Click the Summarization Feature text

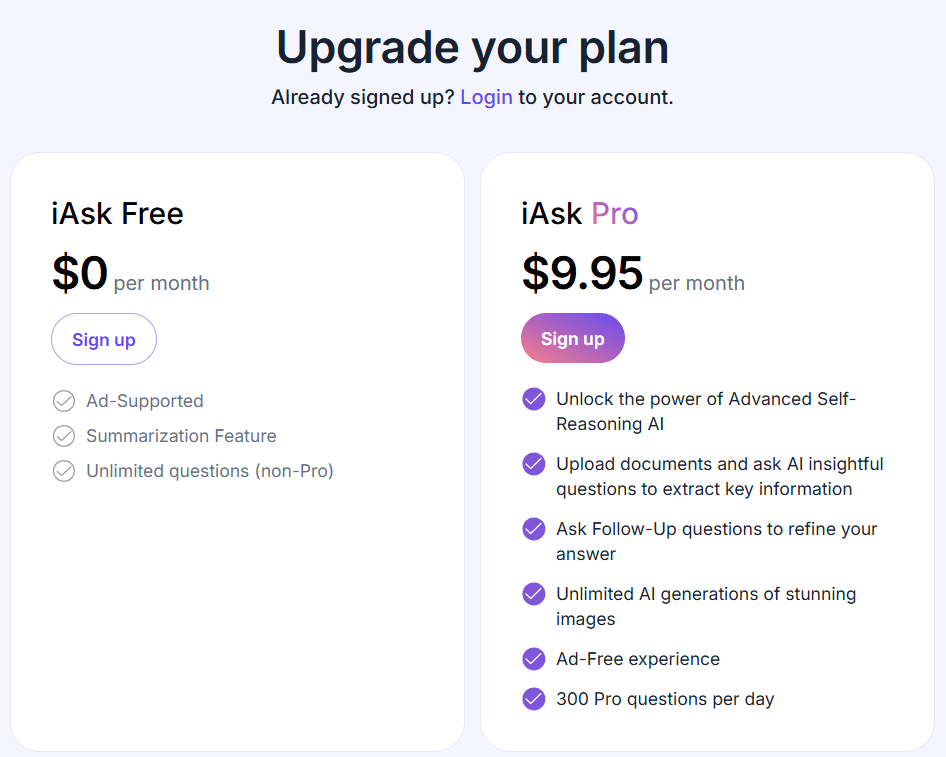point(181,436)
